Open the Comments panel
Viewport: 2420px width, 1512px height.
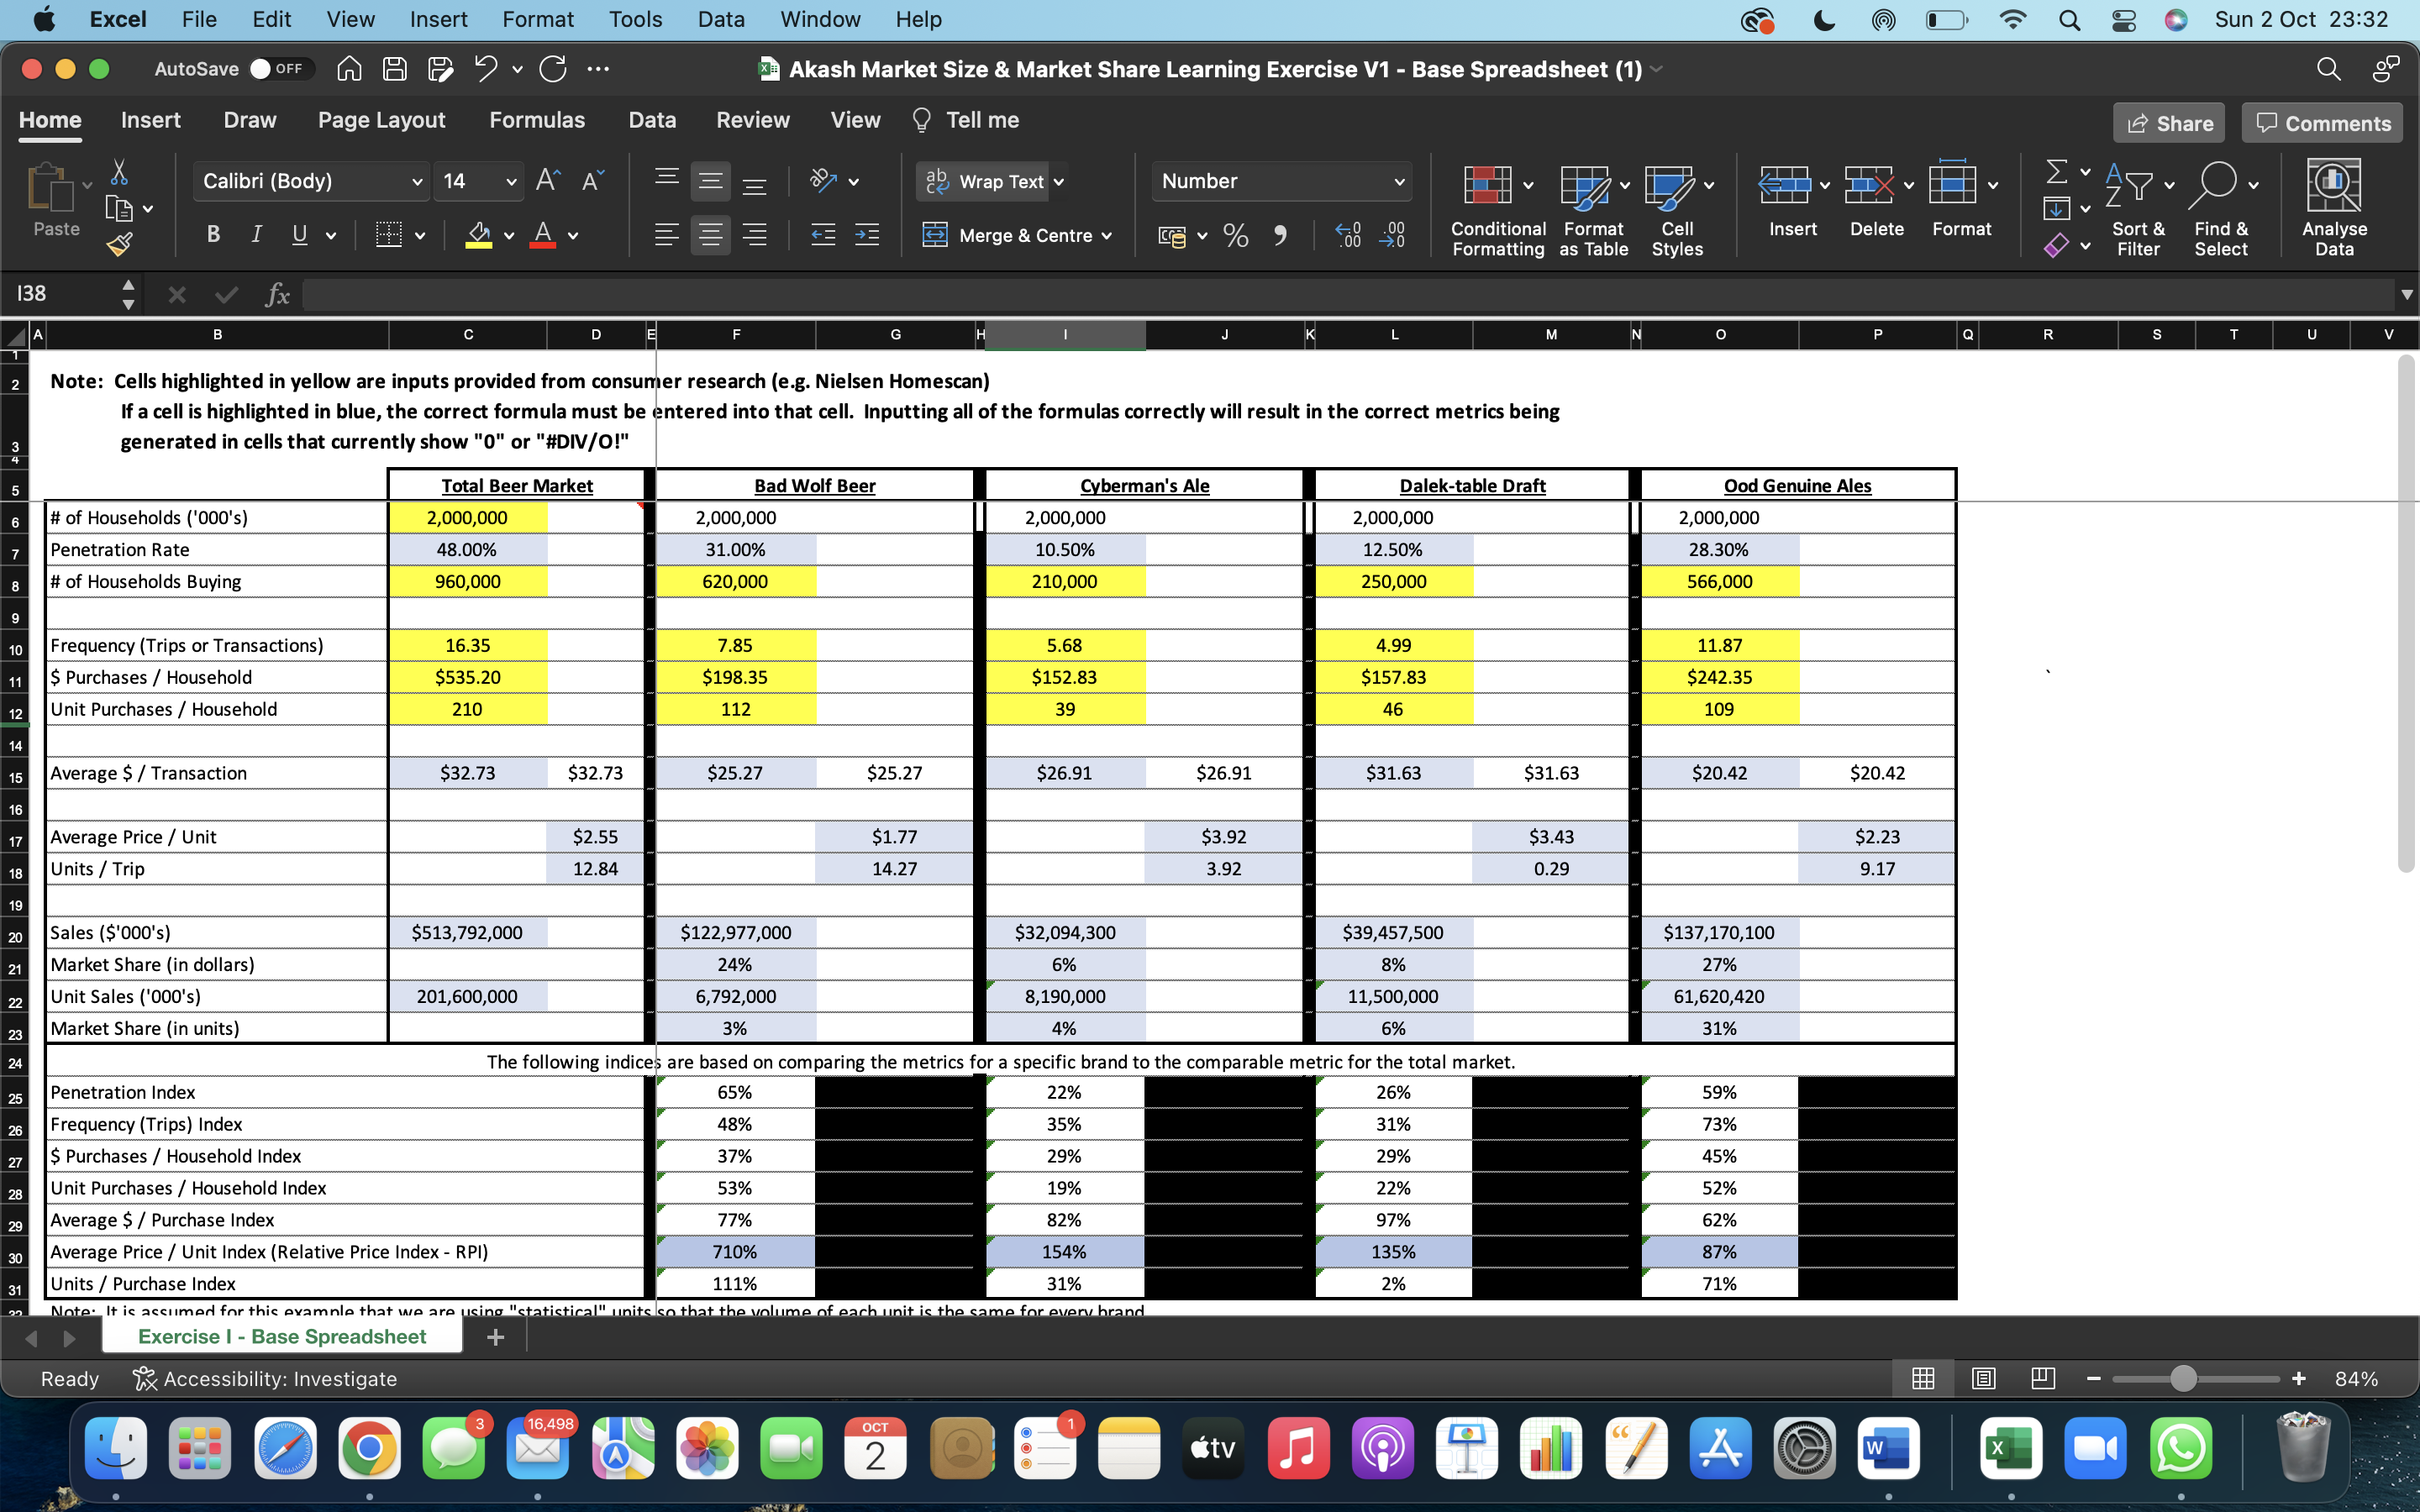pos(2320,122)
